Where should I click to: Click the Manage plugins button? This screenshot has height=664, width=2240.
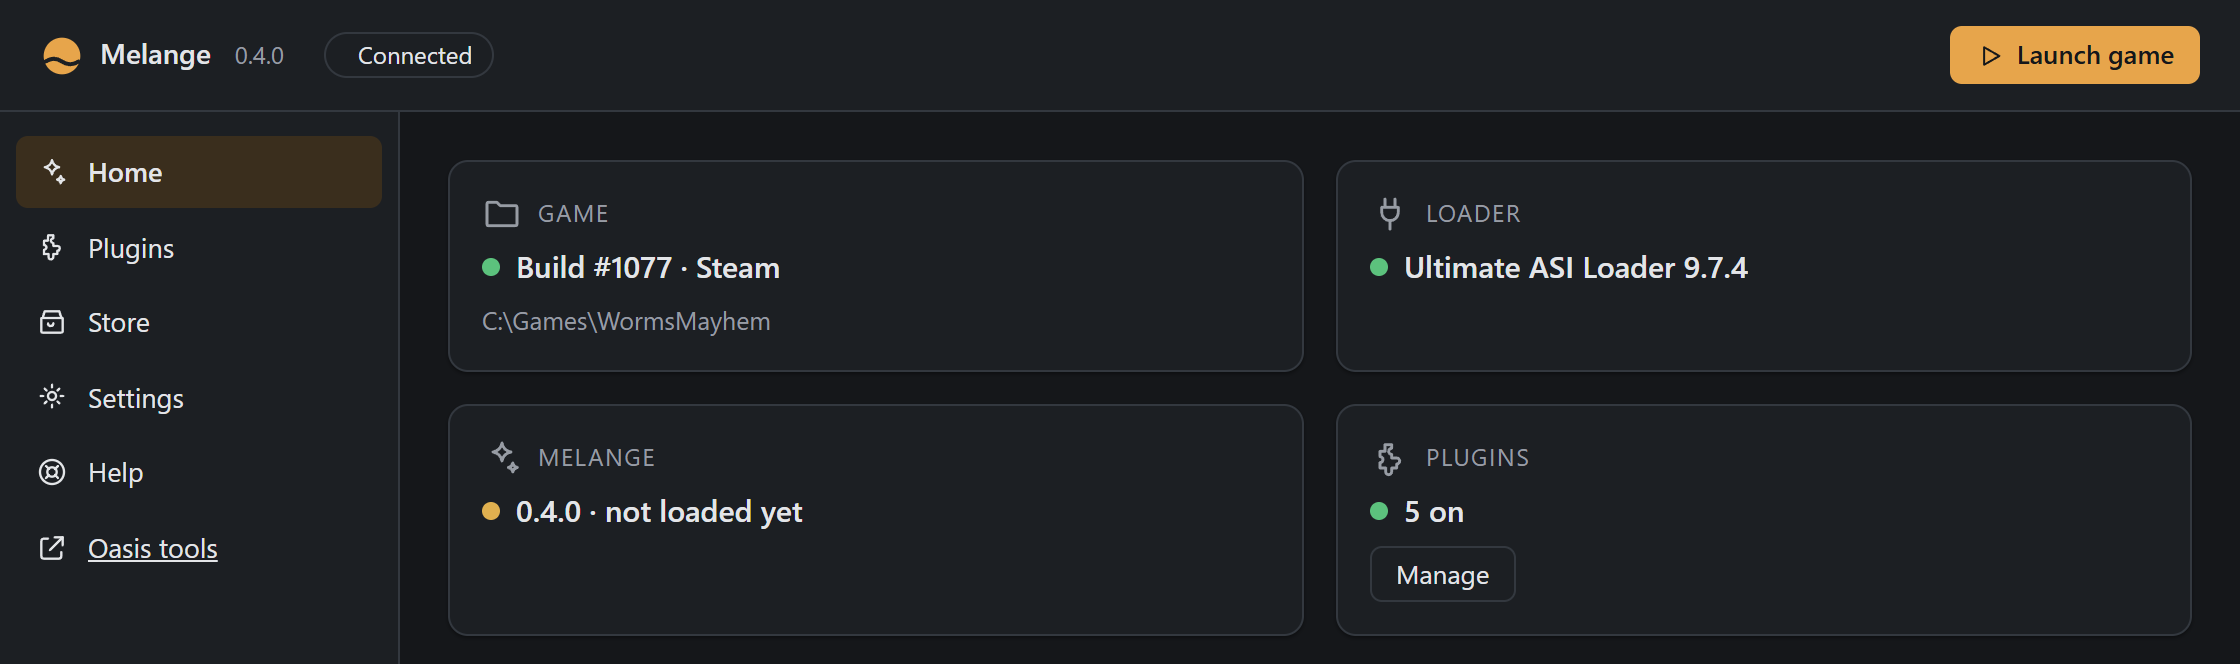point(1442,575)
